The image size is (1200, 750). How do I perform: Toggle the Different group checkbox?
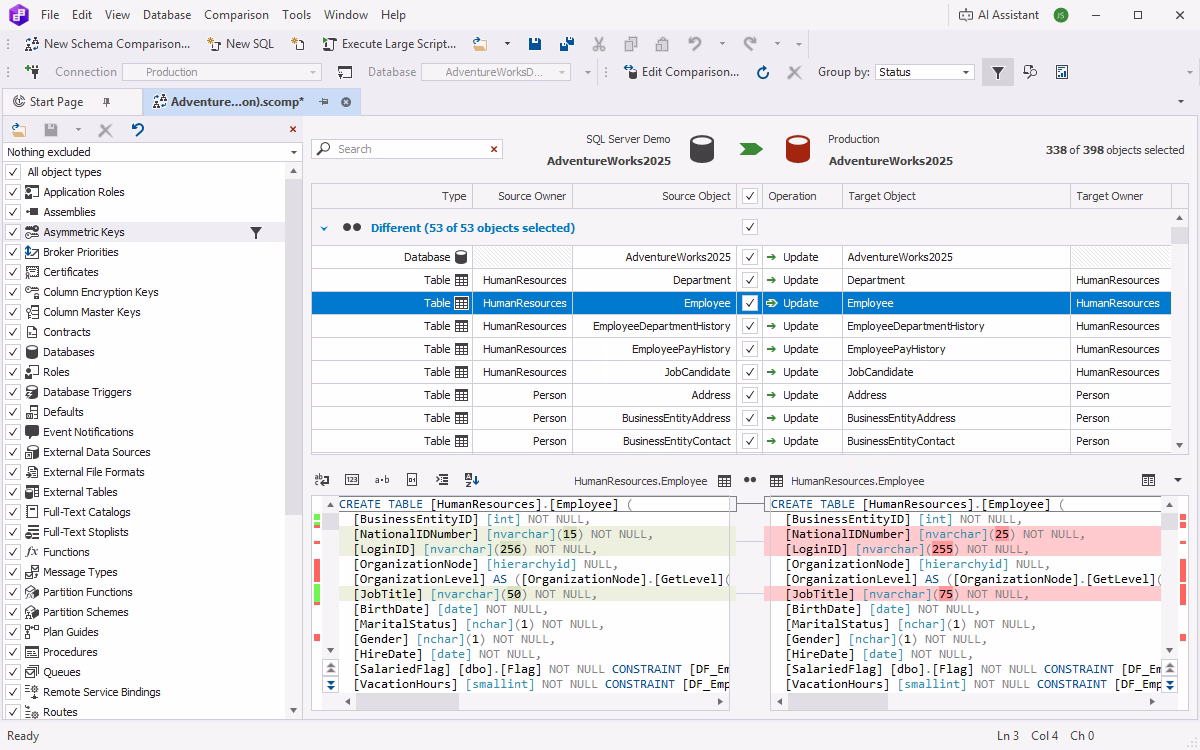pyautogui.click(x=750, y=227)
